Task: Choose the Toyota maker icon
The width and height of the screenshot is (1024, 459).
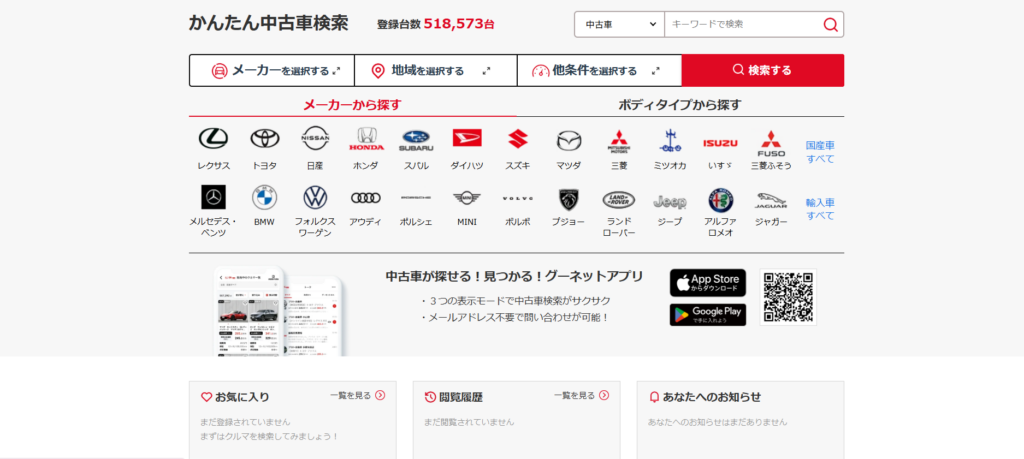Action: tap(264, 140)
